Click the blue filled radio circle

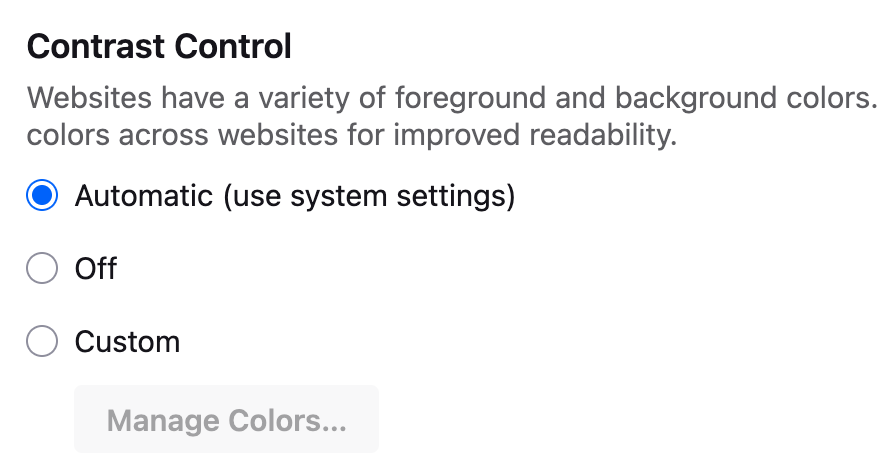click(42, 196)
